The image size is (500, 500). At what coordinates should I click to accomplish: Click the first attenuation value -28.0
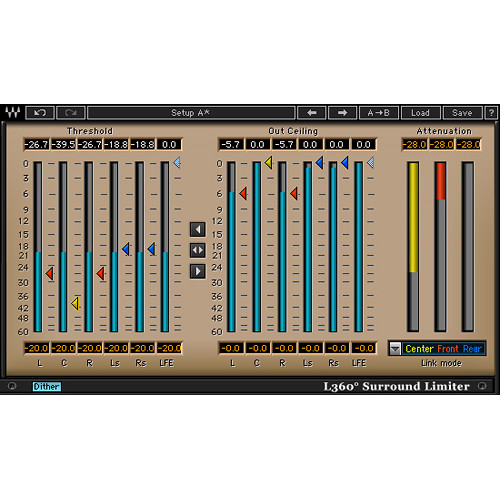[x=414, y=144]
